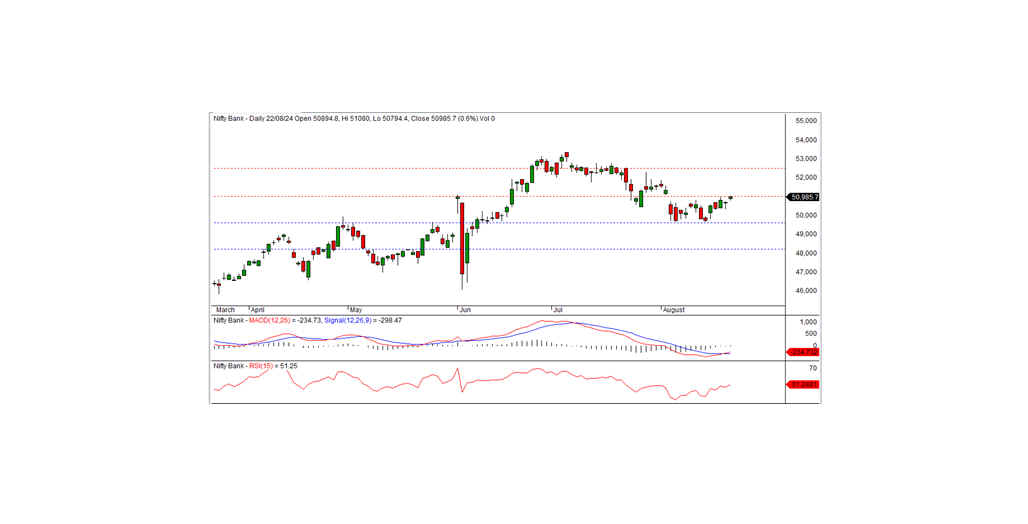The width and height of the screenshot is (1028, 524).
Task: Select the 500 MACD axis label
Action: (811, 334)
